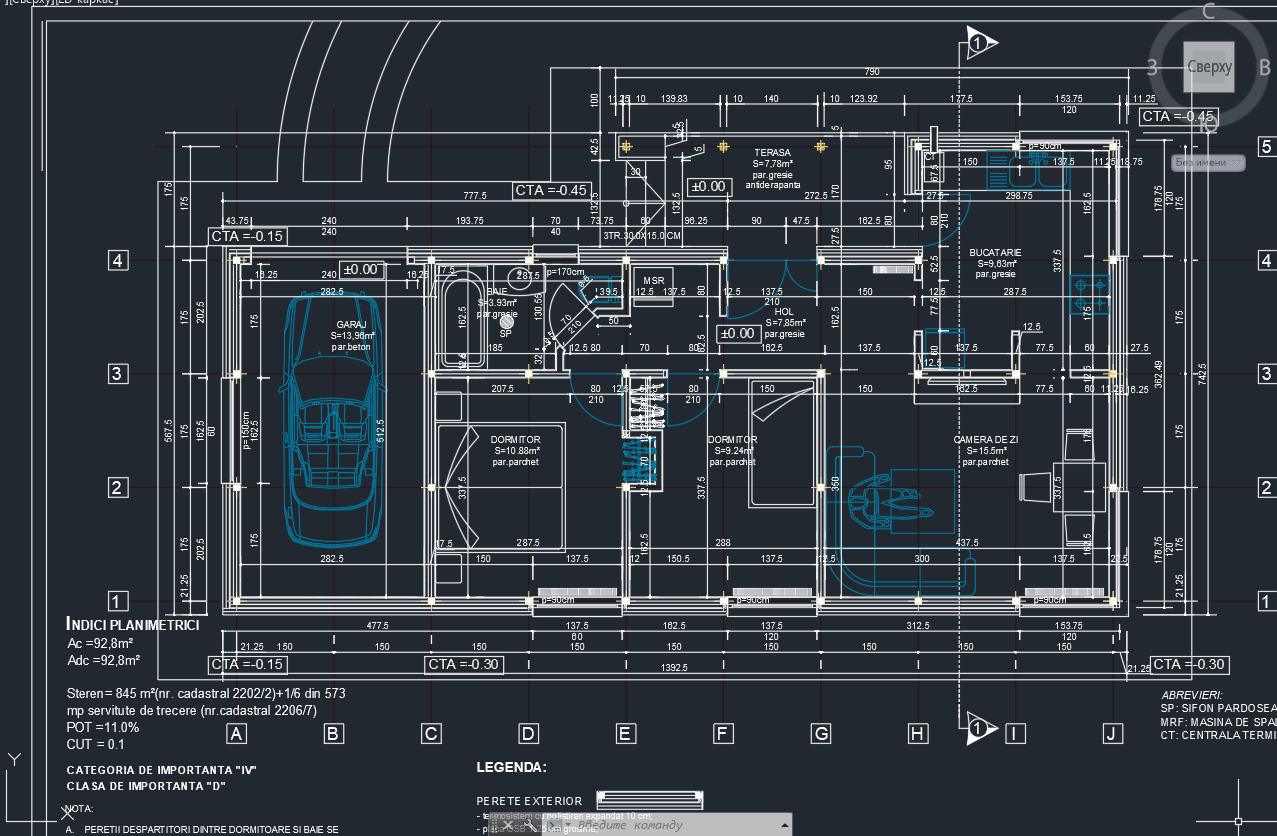
Task: Select grid axis number '5' label
Action: [x=1266, y=147]
